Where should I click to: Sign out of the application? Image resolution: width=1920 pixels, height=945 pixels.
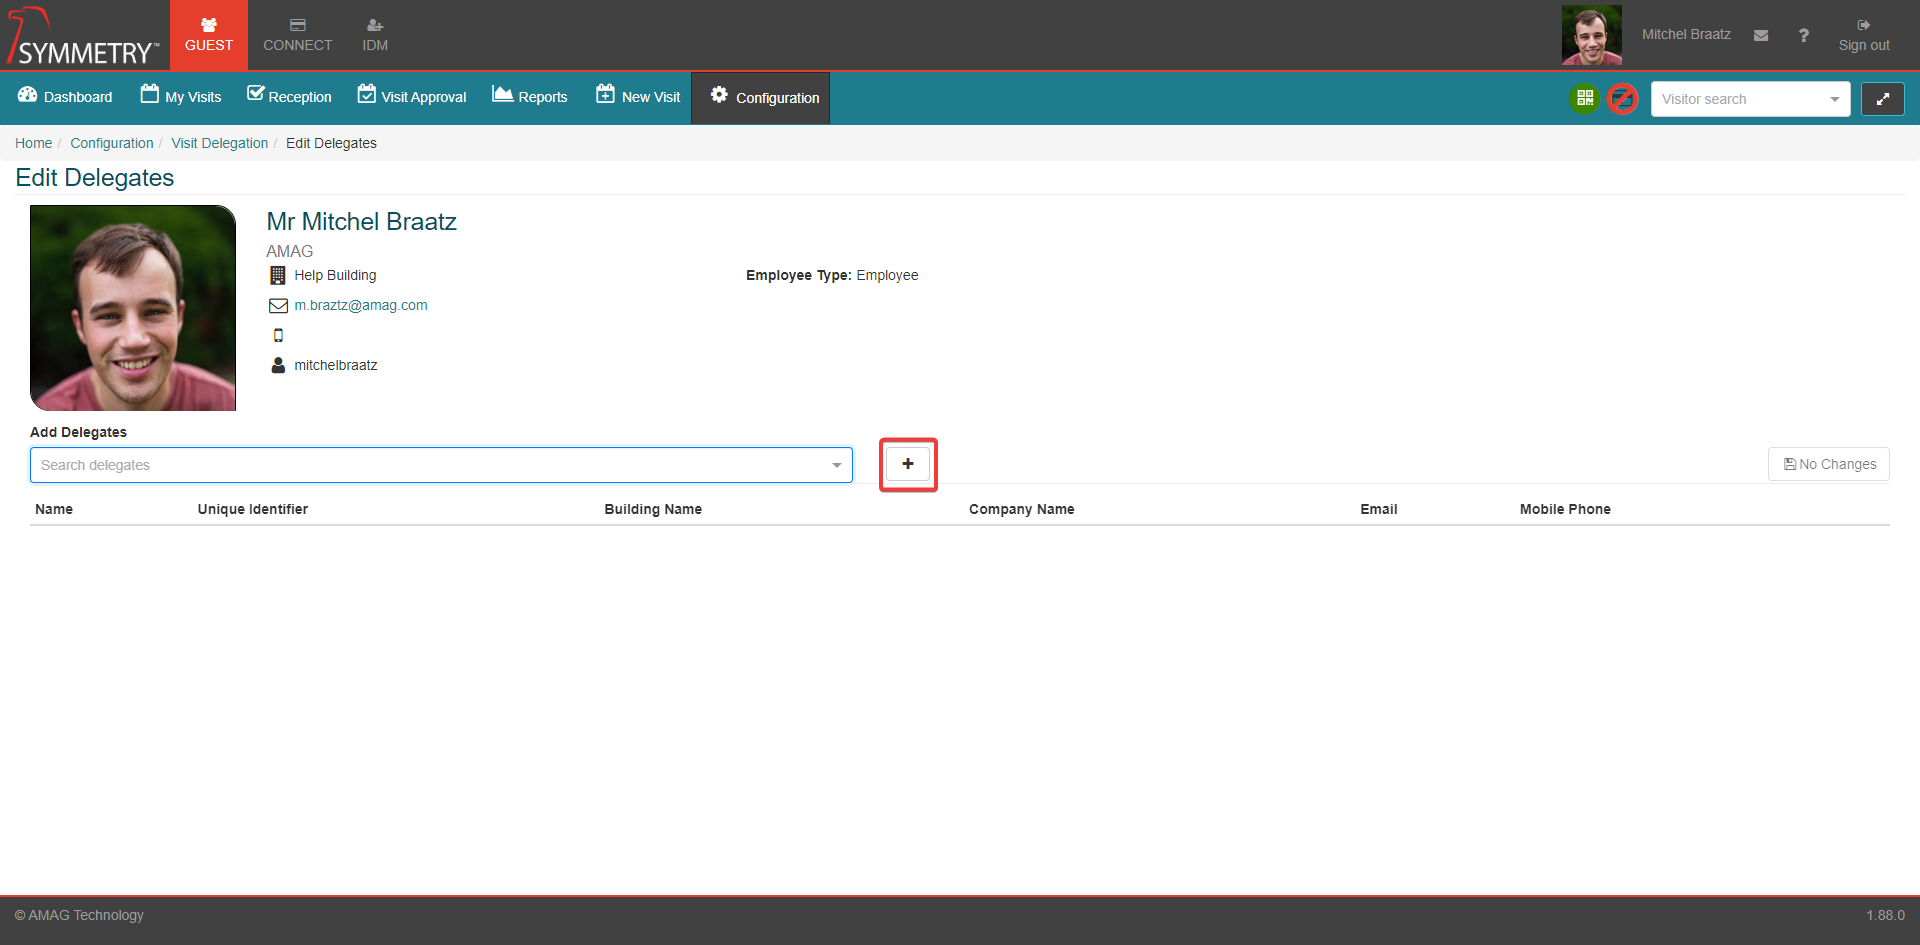tap(1864, 35)
